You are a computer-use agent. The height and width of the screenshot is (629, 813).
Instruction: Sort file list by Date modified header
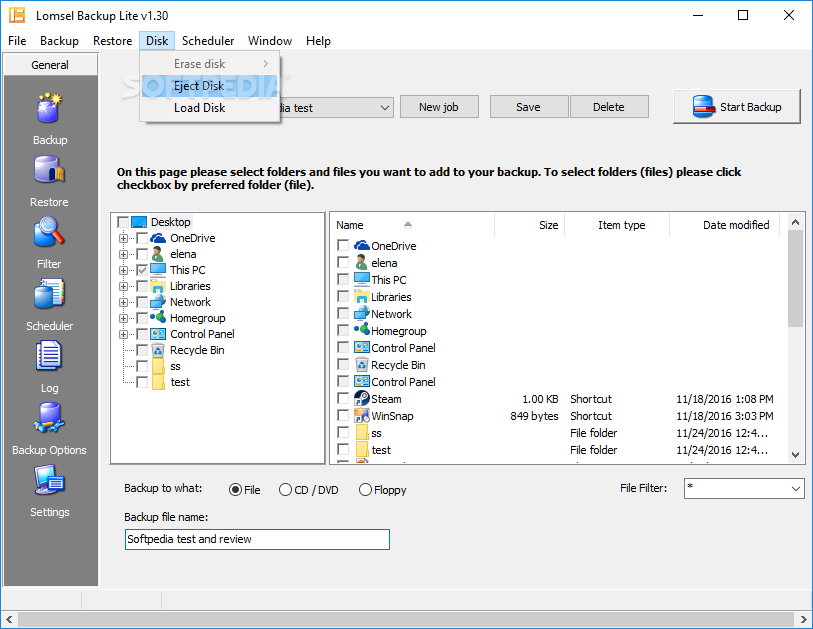[725, 225]
